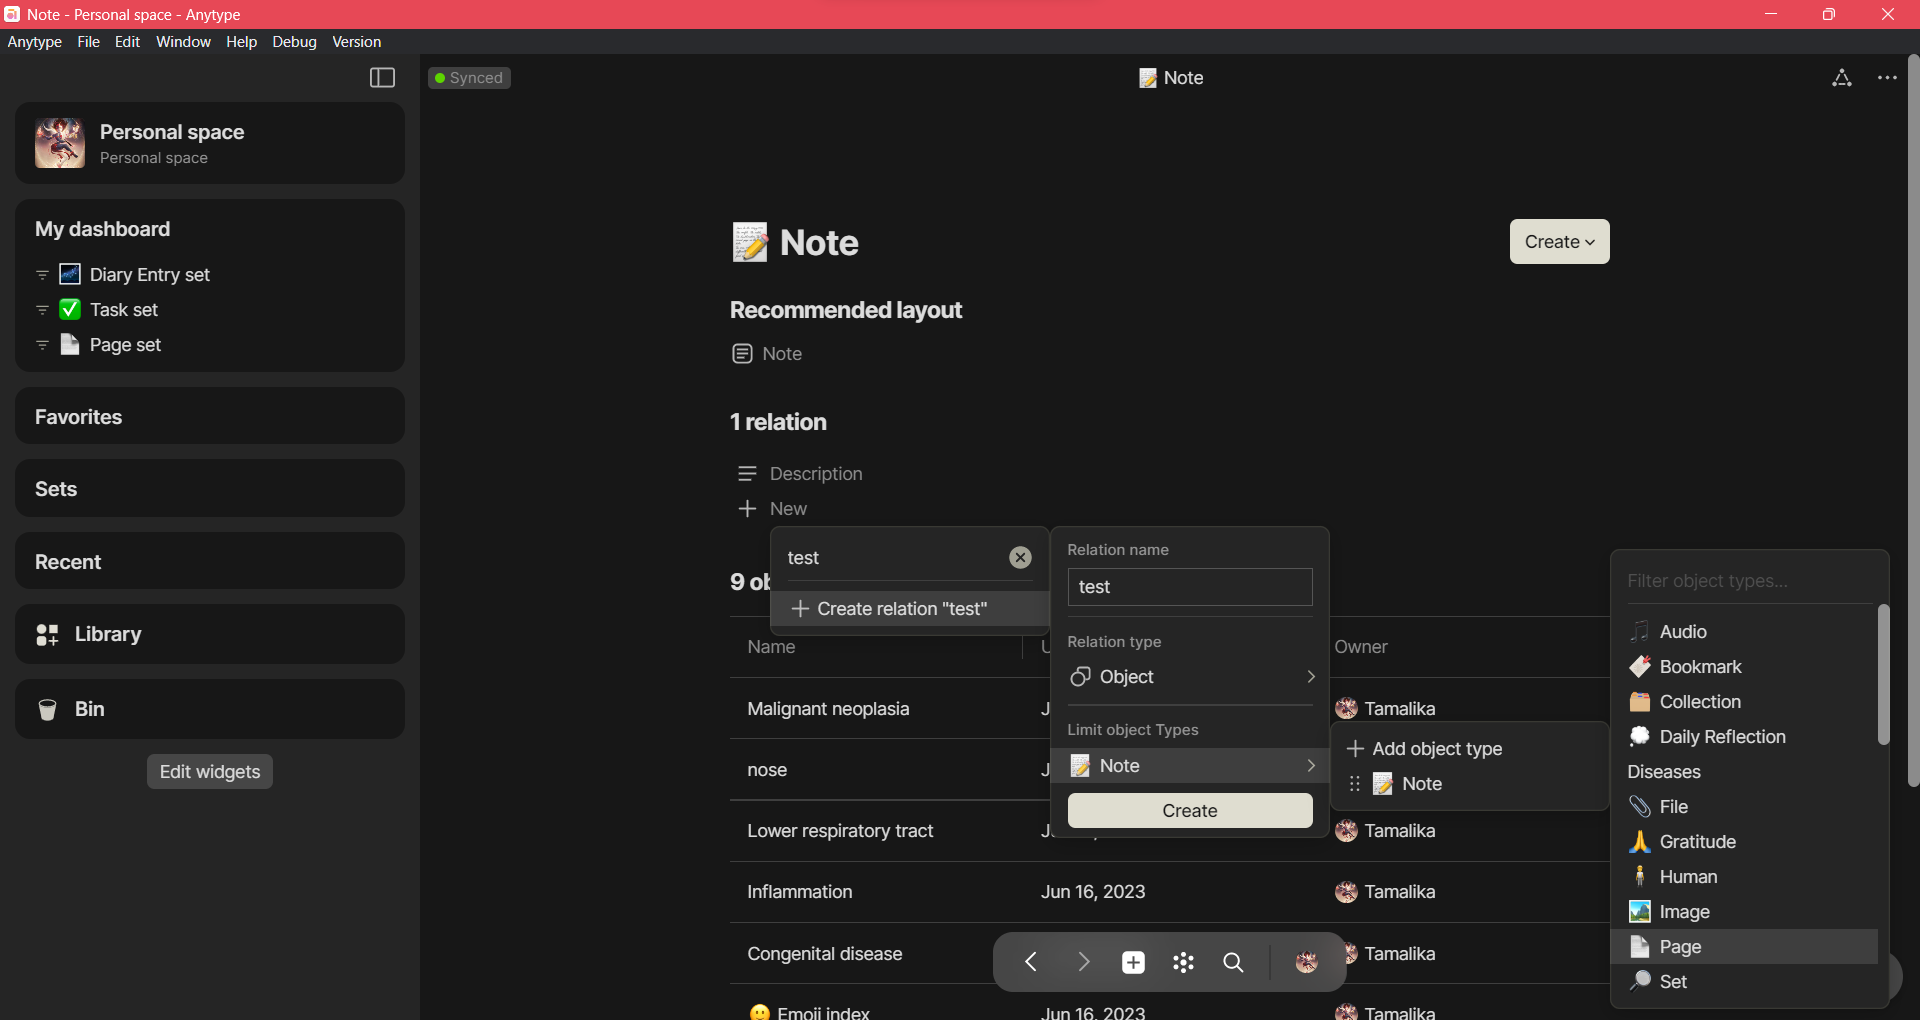Expand the Task set filter arrow
Viewport: 1920px width, 1020px height.
42,310
